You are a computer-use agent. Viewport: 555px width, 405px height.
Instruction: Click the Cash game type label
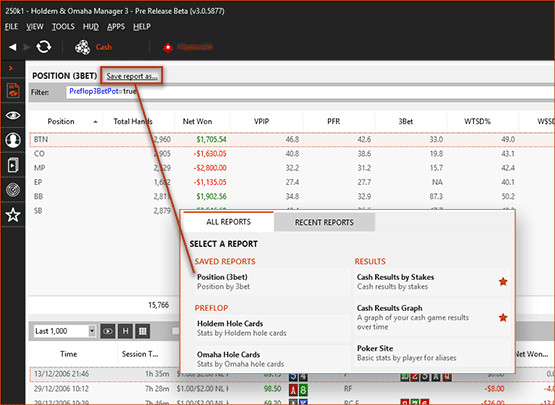tap(104, 47)
